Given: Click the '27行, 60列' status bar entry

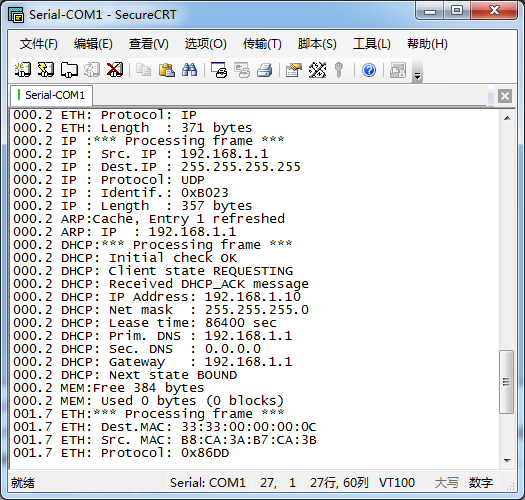Looking at the screenshot, I should tap(339, 483).
